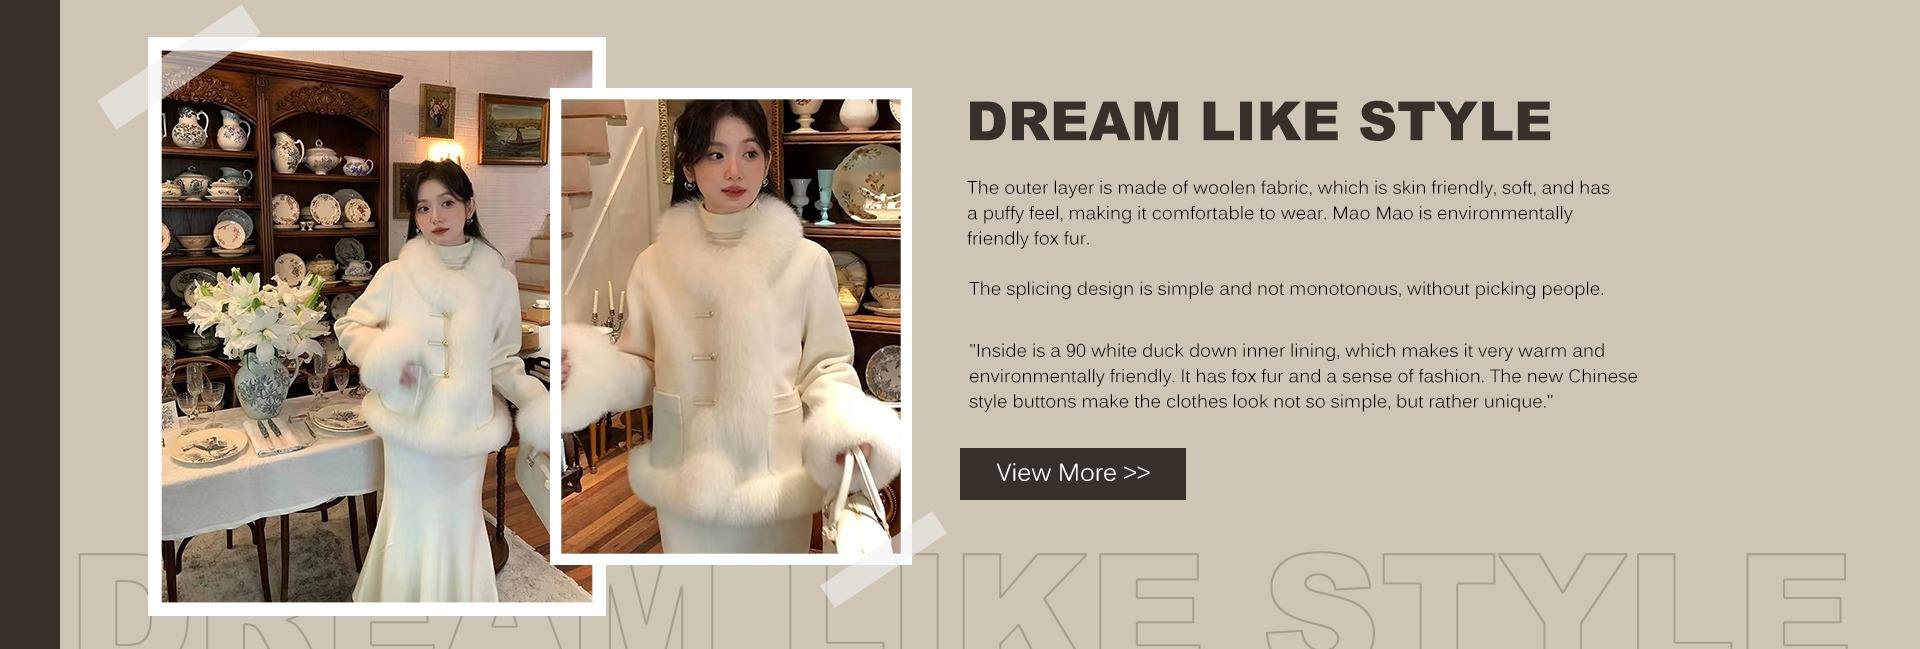Click the dark vertical bar on left edge
This screenshot has width=1920, height=649.
[x=30, y=324]
